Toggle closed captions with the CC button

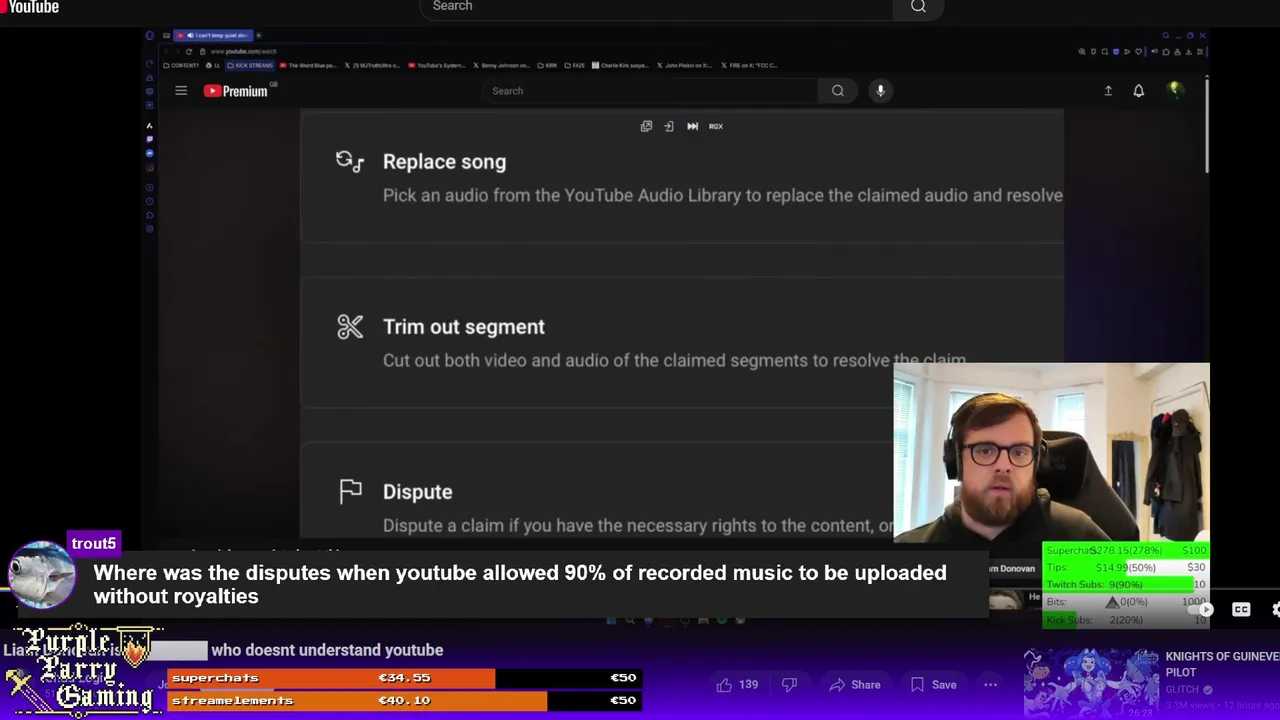(x=1241, y=609)
